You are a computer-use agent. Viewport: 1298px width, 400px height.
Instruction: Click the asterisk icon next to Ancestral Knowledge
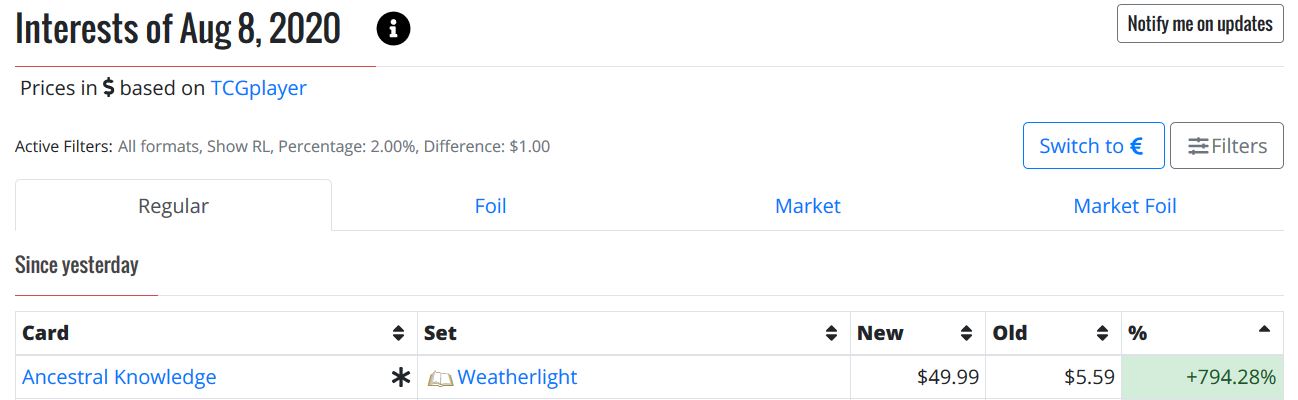click(x=401, y=378)
